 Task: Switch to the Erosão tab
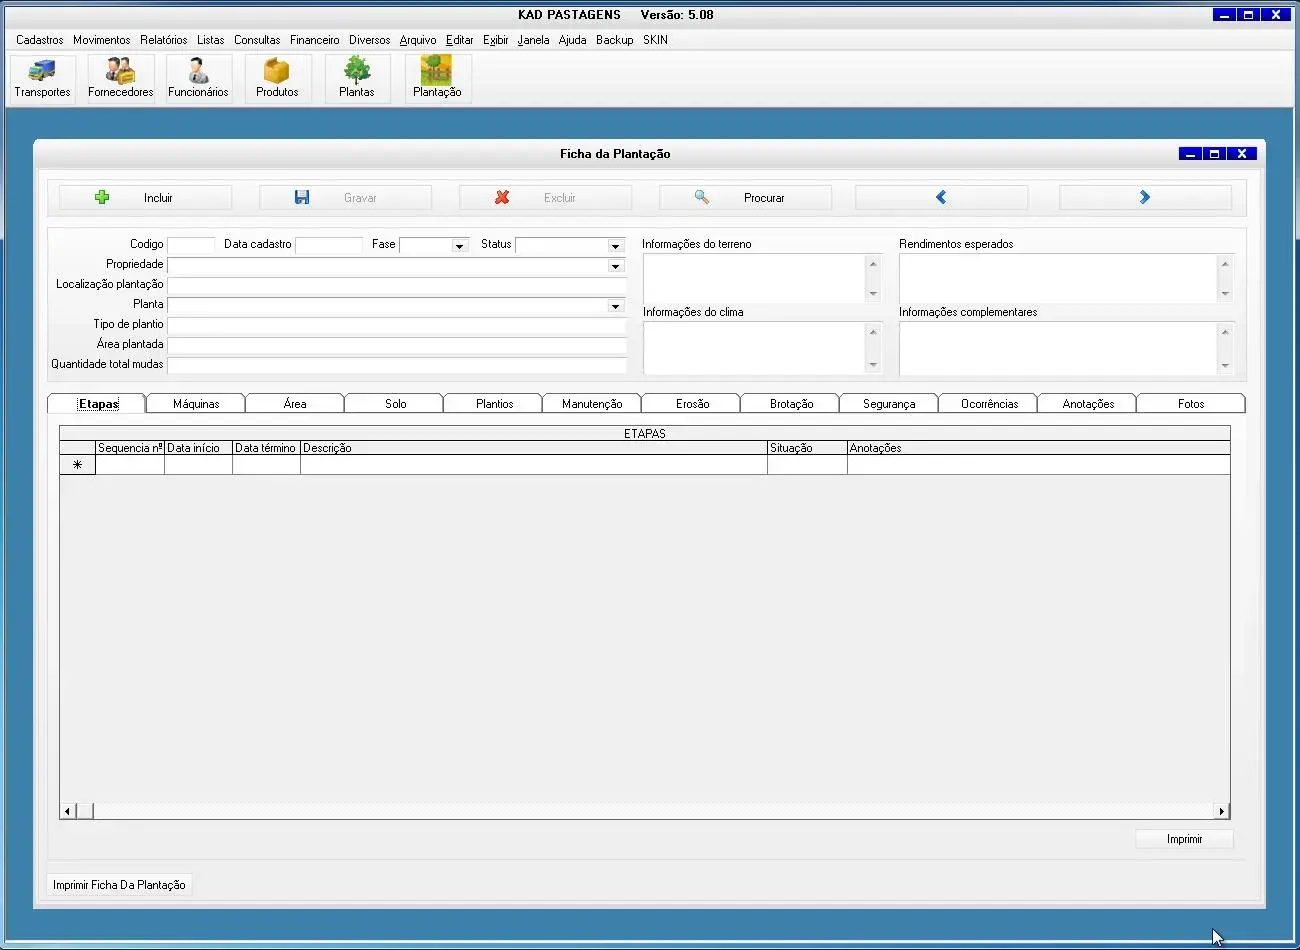pyautogui.click(x=692, y=404)
